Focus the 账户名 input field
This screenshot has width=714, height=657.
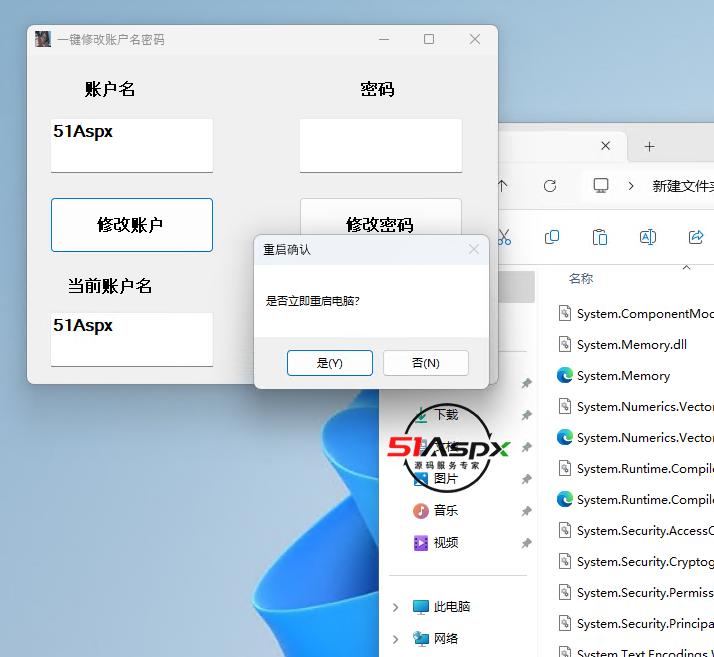(132, 146)
